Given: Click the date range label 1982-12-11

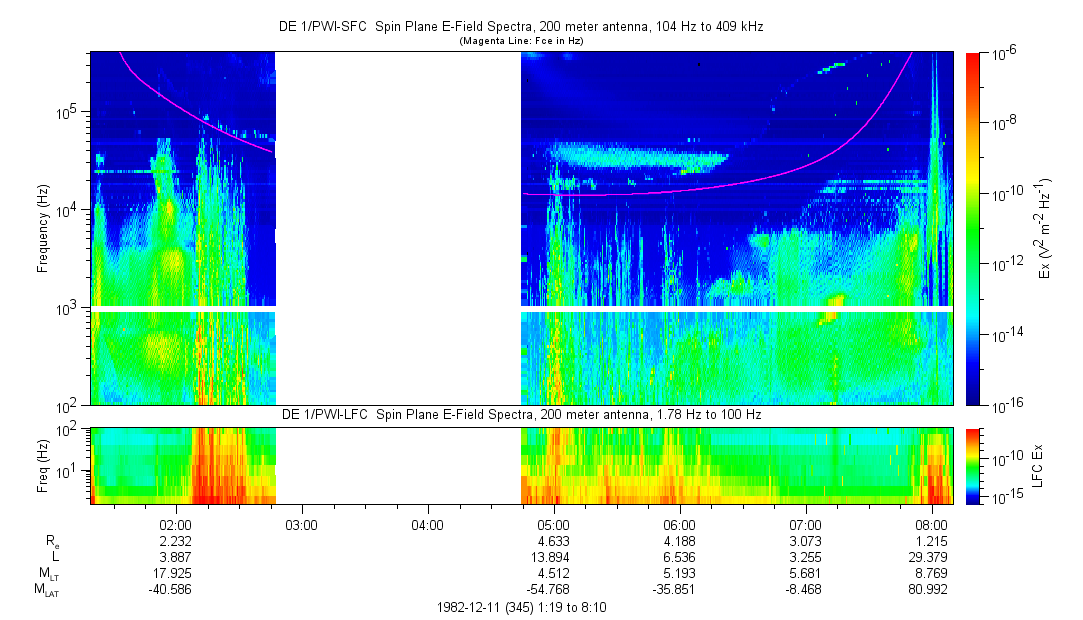Looking at the screenshot, I should pos(520,607).
